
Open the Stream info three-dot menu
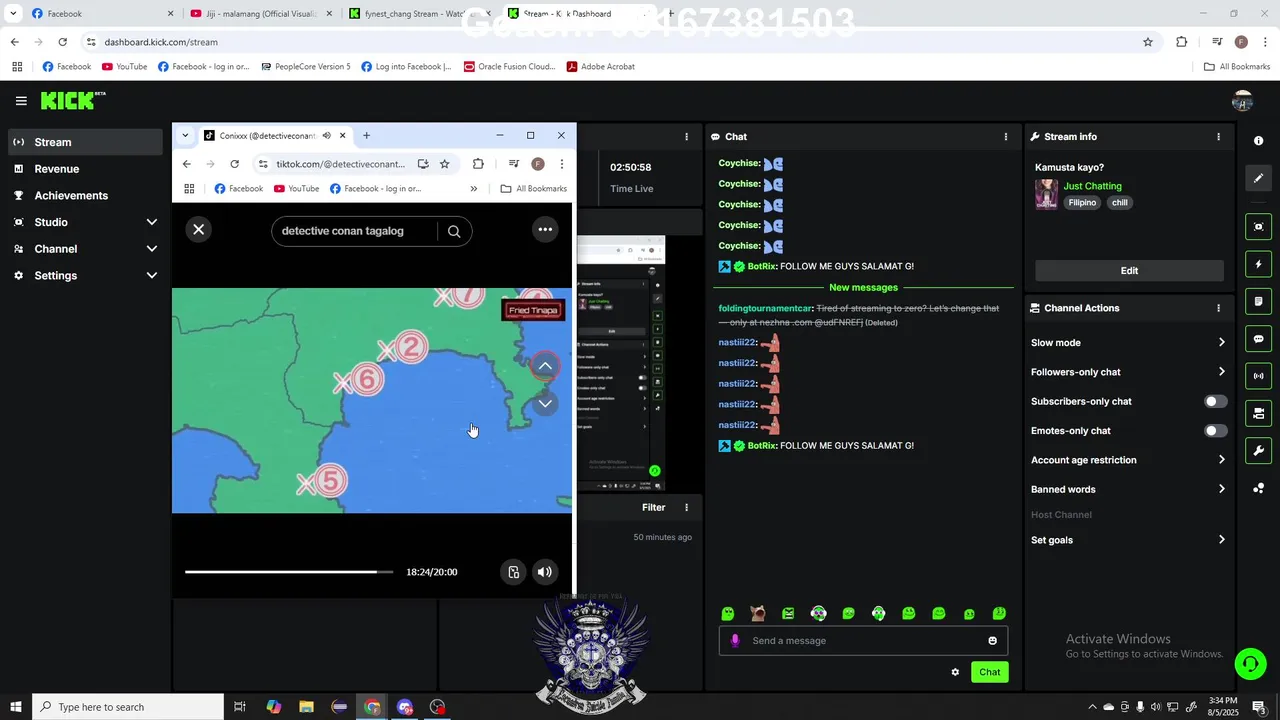(1218, 137)
